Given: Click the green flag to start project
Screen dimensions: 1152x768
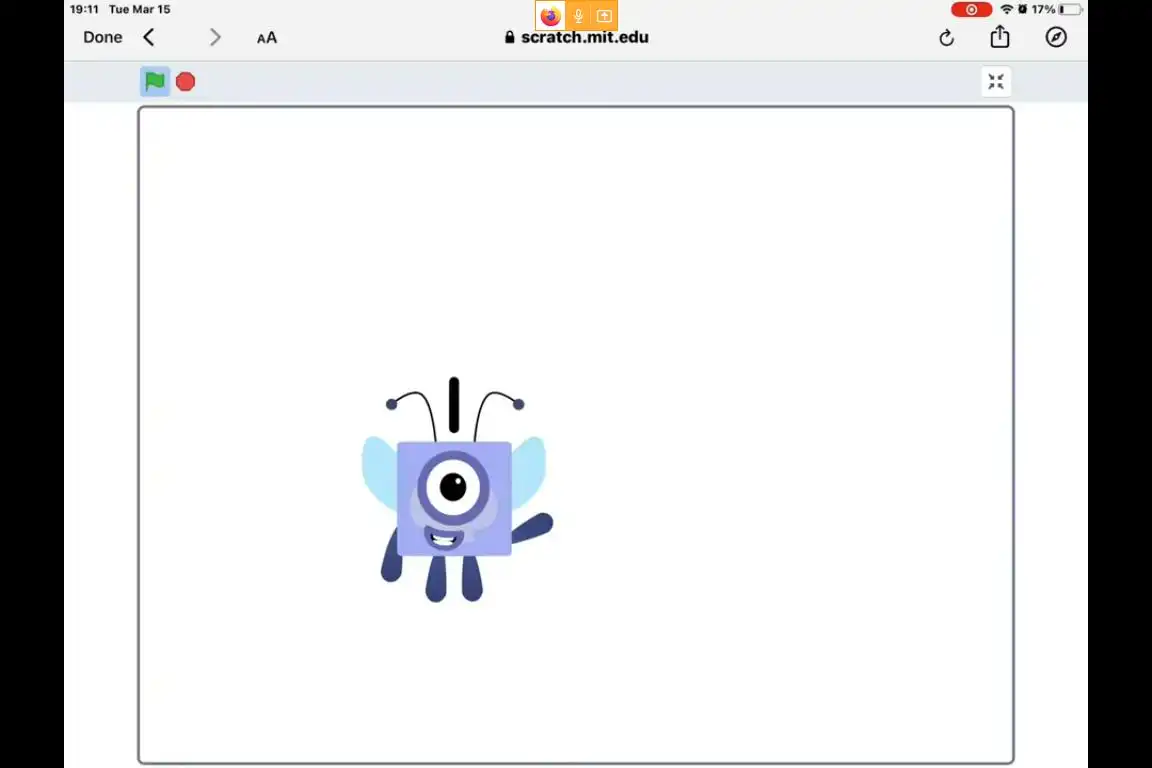Looking at the screenshot, I should click(x=155, y=82).
